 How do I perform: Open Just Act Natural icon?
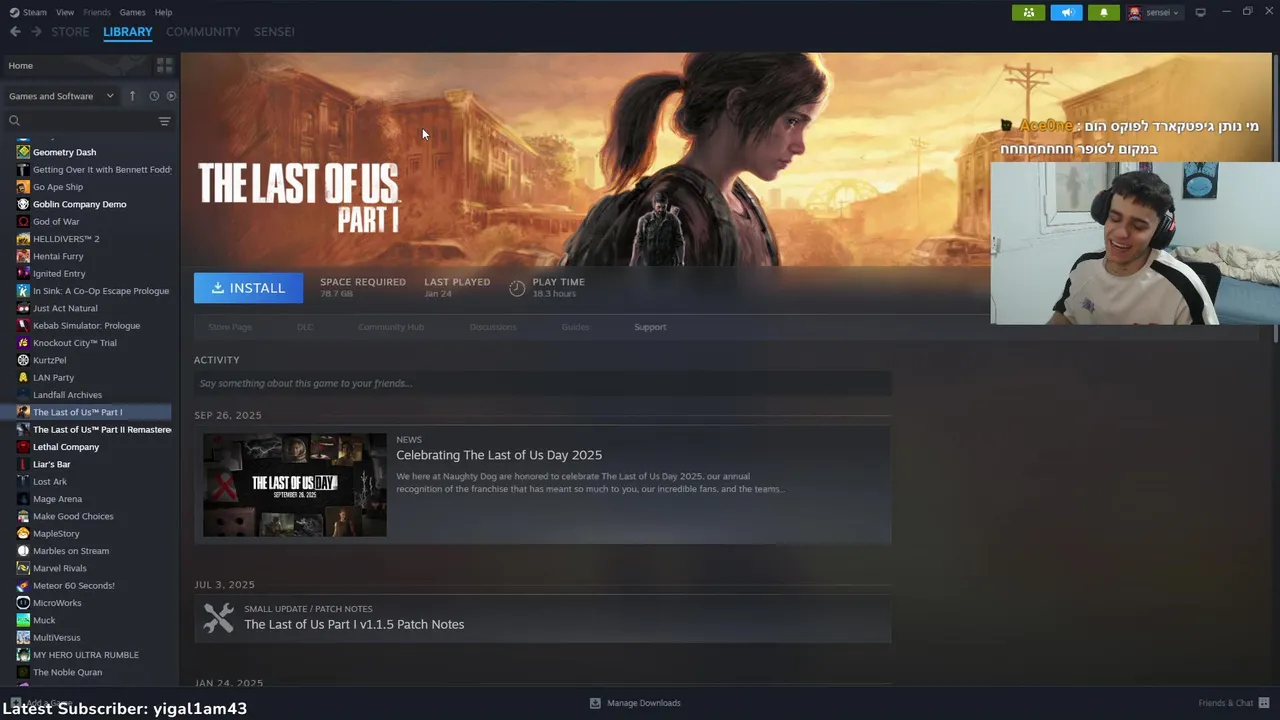(x=23, y=308)
